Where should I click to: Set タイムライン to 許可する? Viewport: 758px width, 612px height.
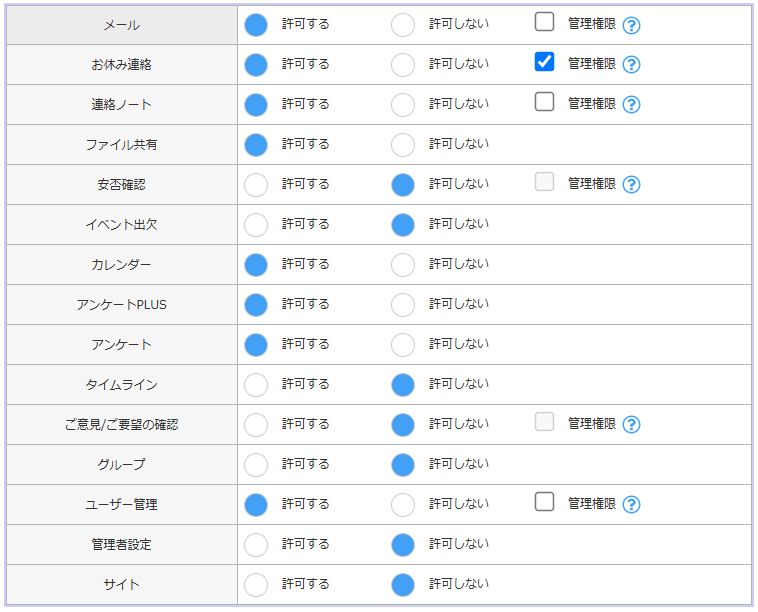click(x=256, y=385)
